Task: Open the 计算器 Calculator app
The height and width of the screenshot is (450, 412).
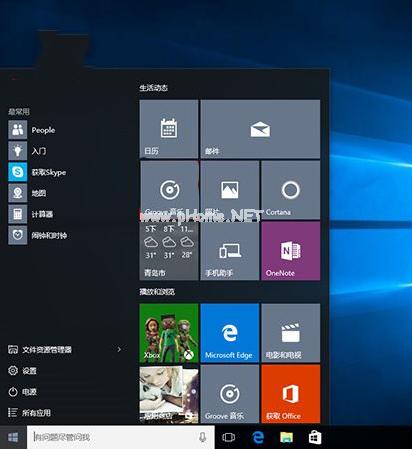Action: 31,214
